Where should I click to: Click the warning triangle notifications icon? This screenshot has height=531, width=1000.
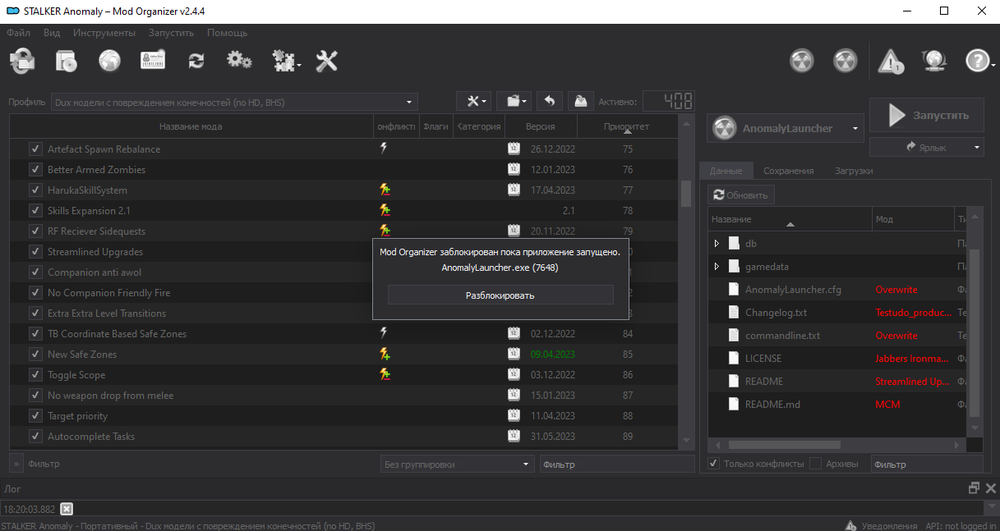pyautogui.click(x=891, y=61)
